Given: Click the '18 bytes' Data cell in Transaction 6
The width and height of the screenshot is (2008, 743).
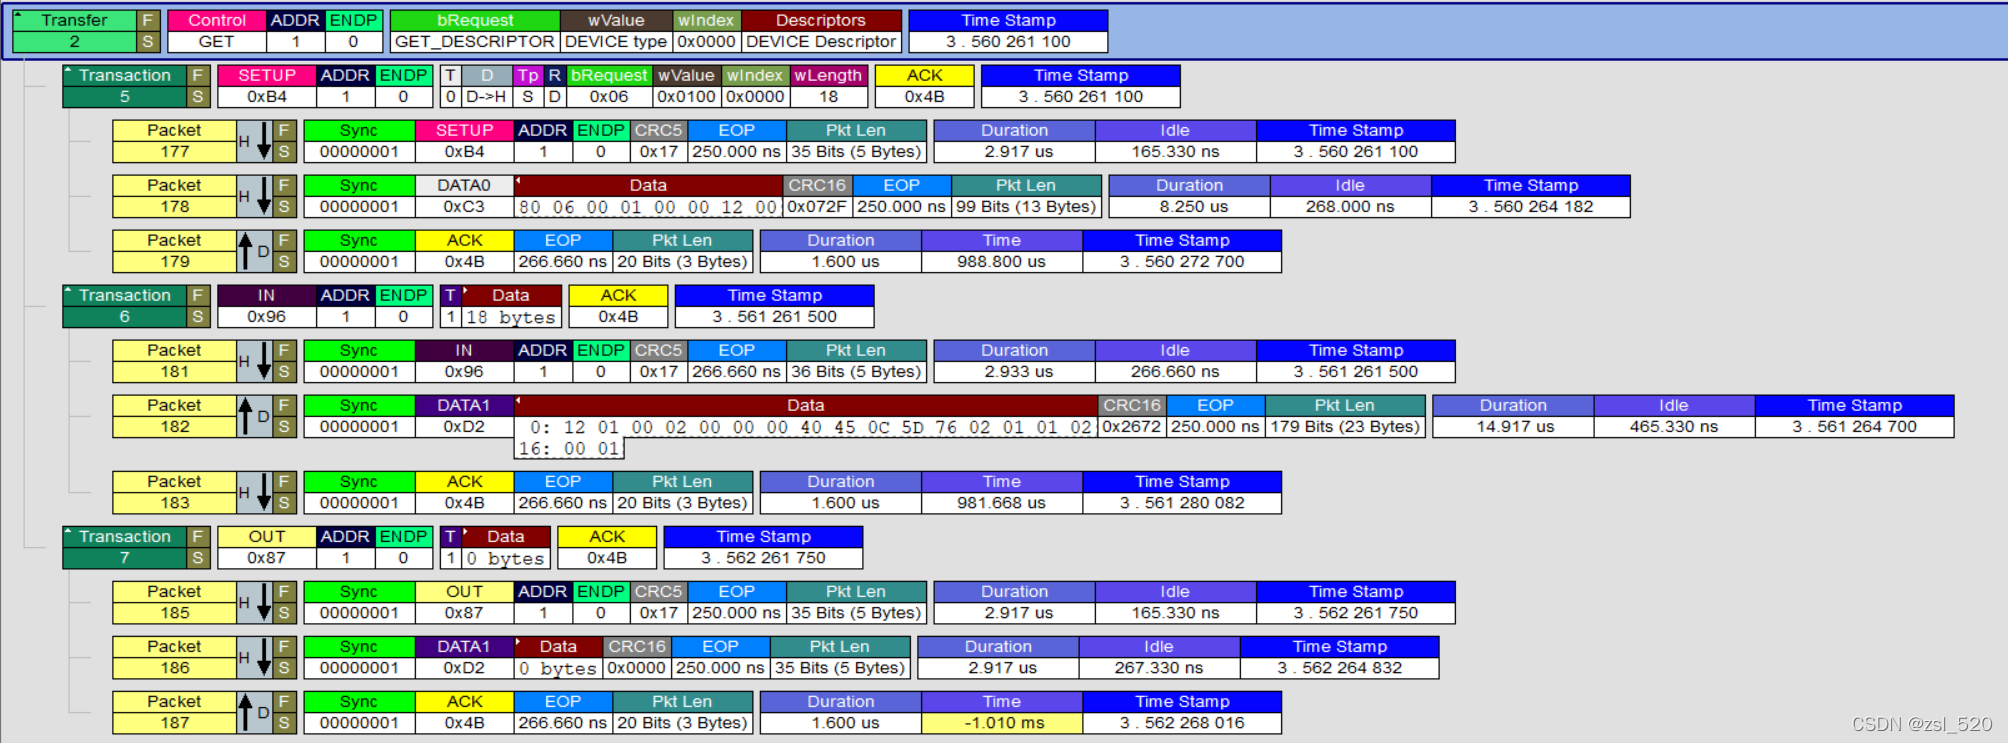Looking at the screenshot, I should coord(511,317).
